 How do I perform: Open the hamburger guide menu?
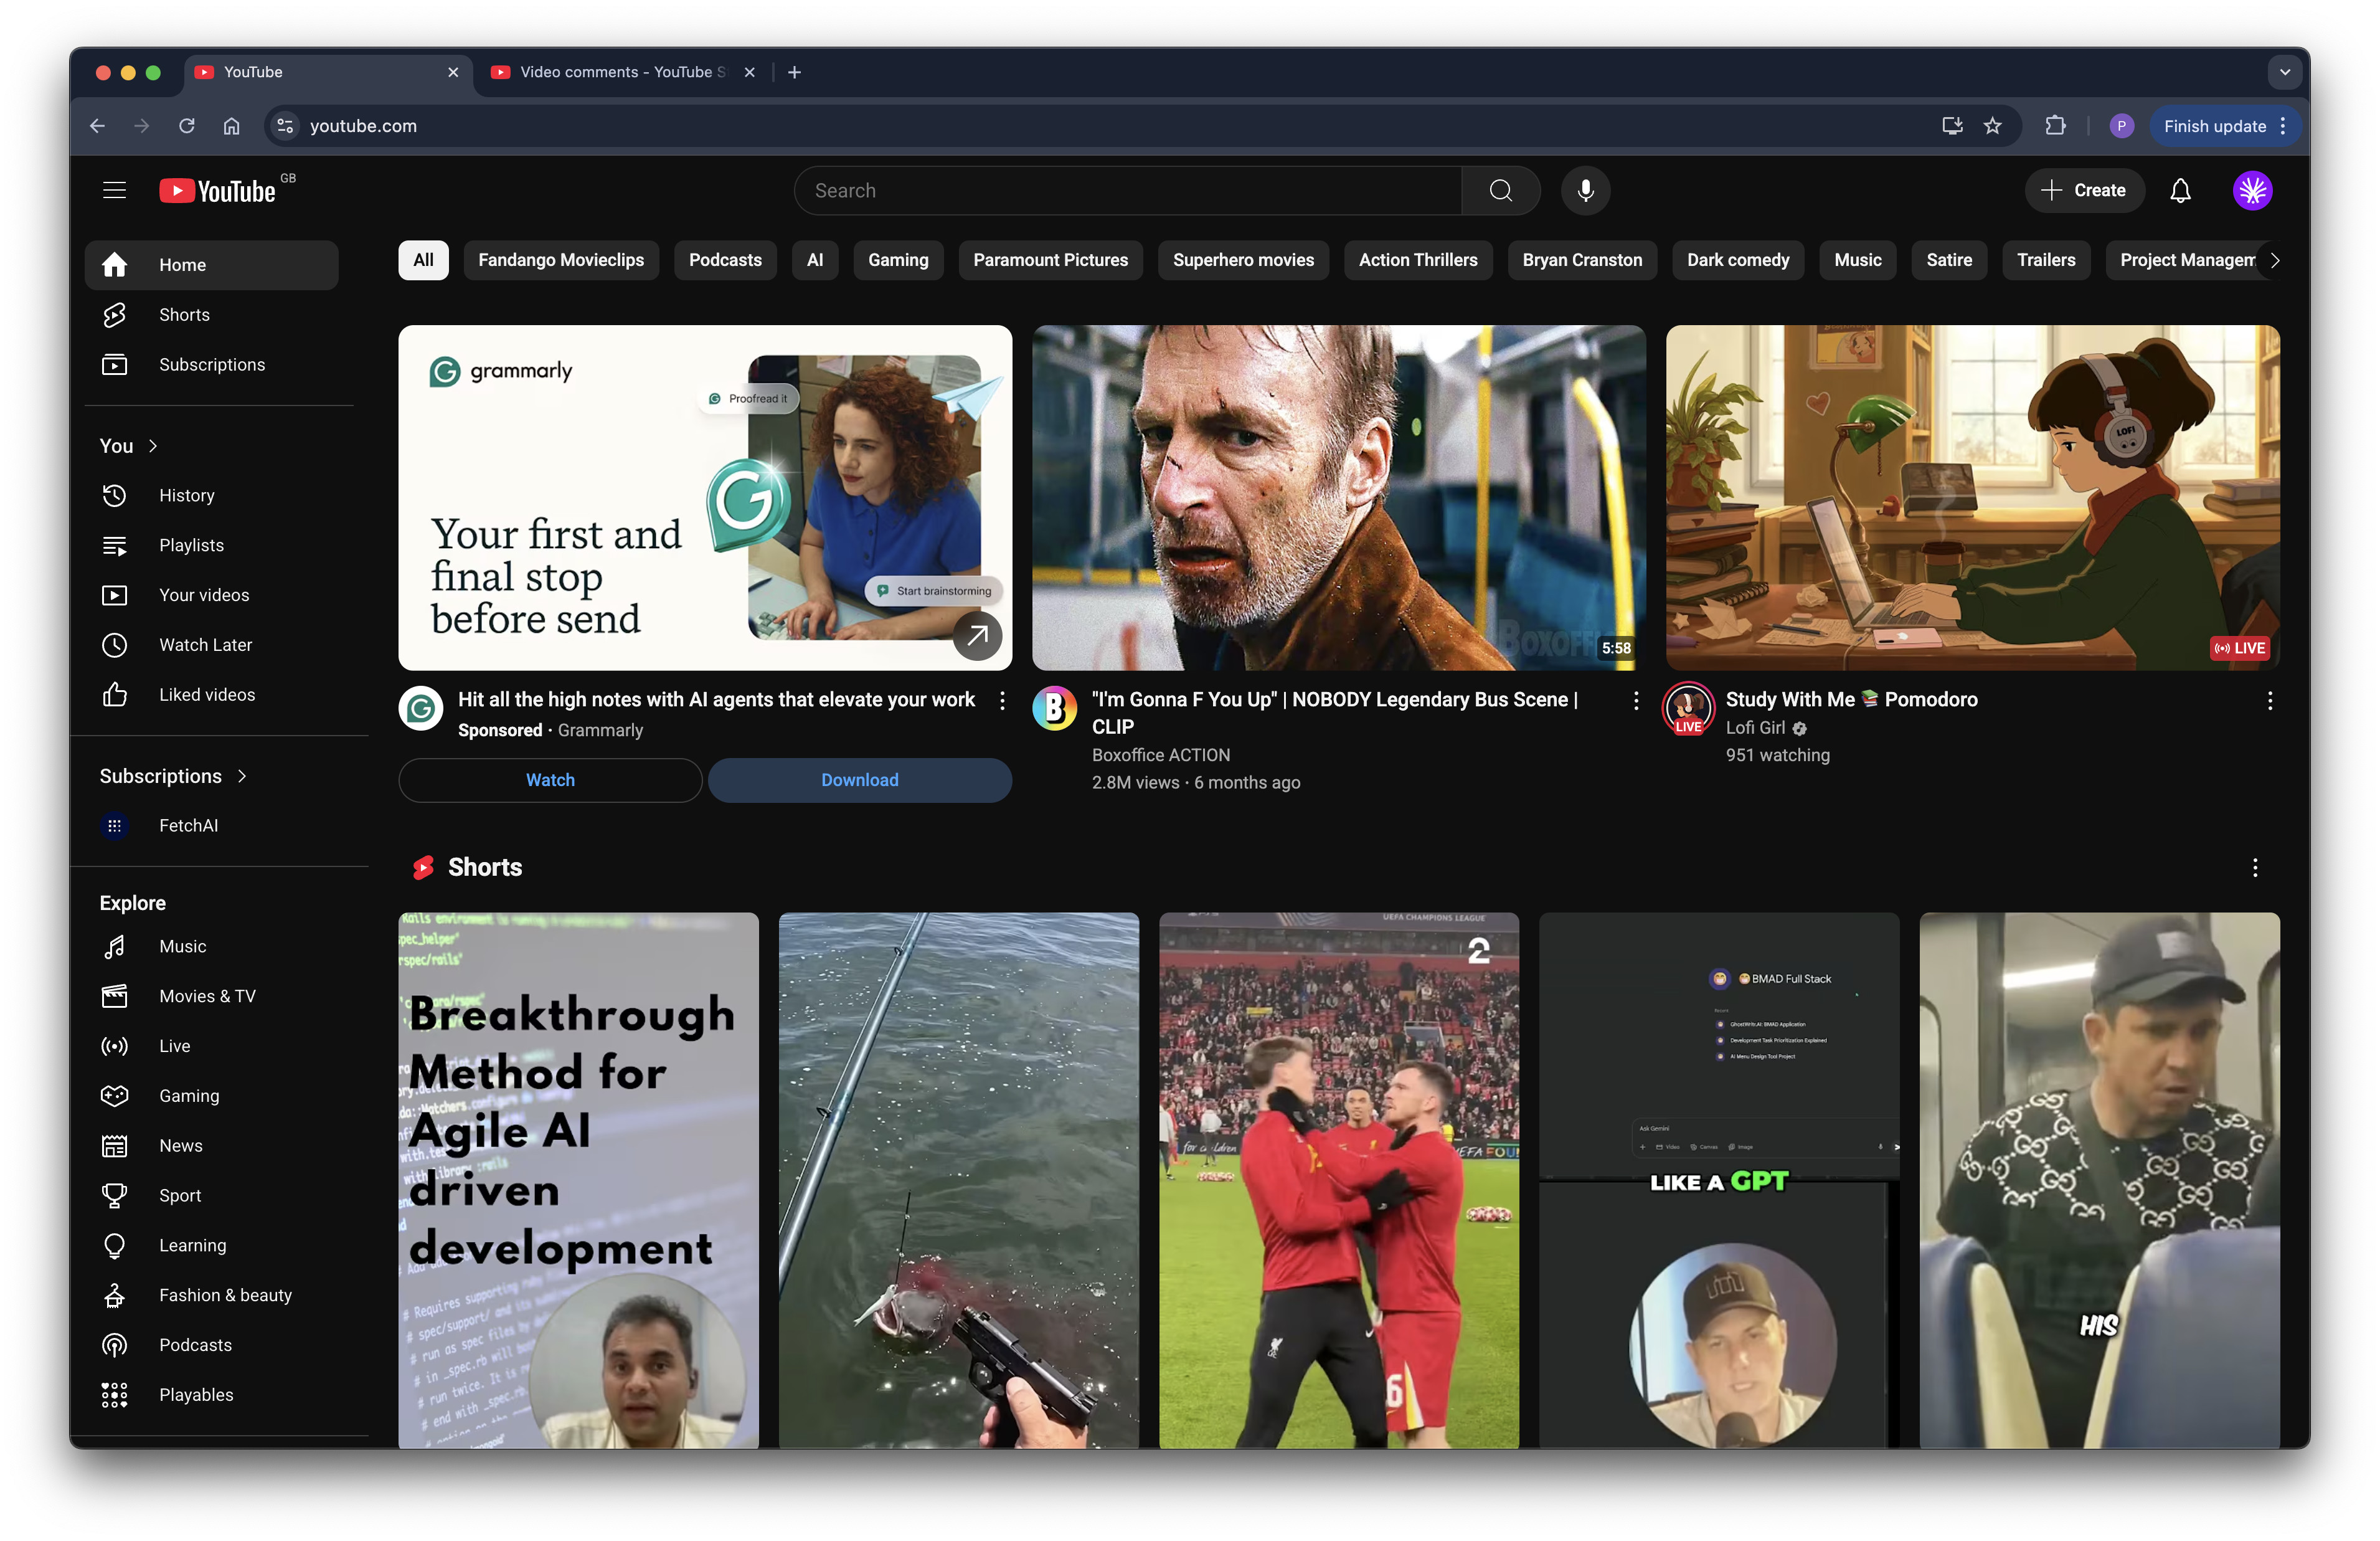pyautogui.click(x=114, y=190)
